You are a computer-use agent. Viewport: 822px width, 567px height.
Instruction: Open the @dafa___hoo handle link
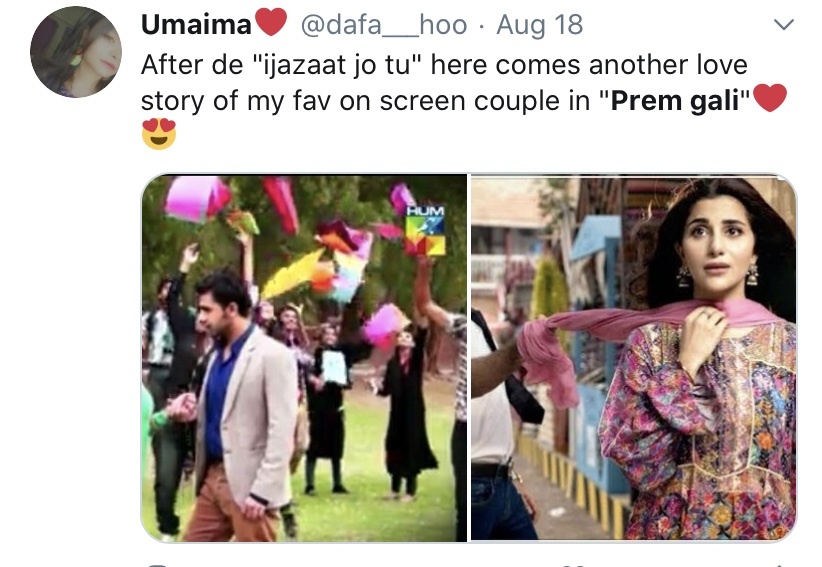point(384,25)
